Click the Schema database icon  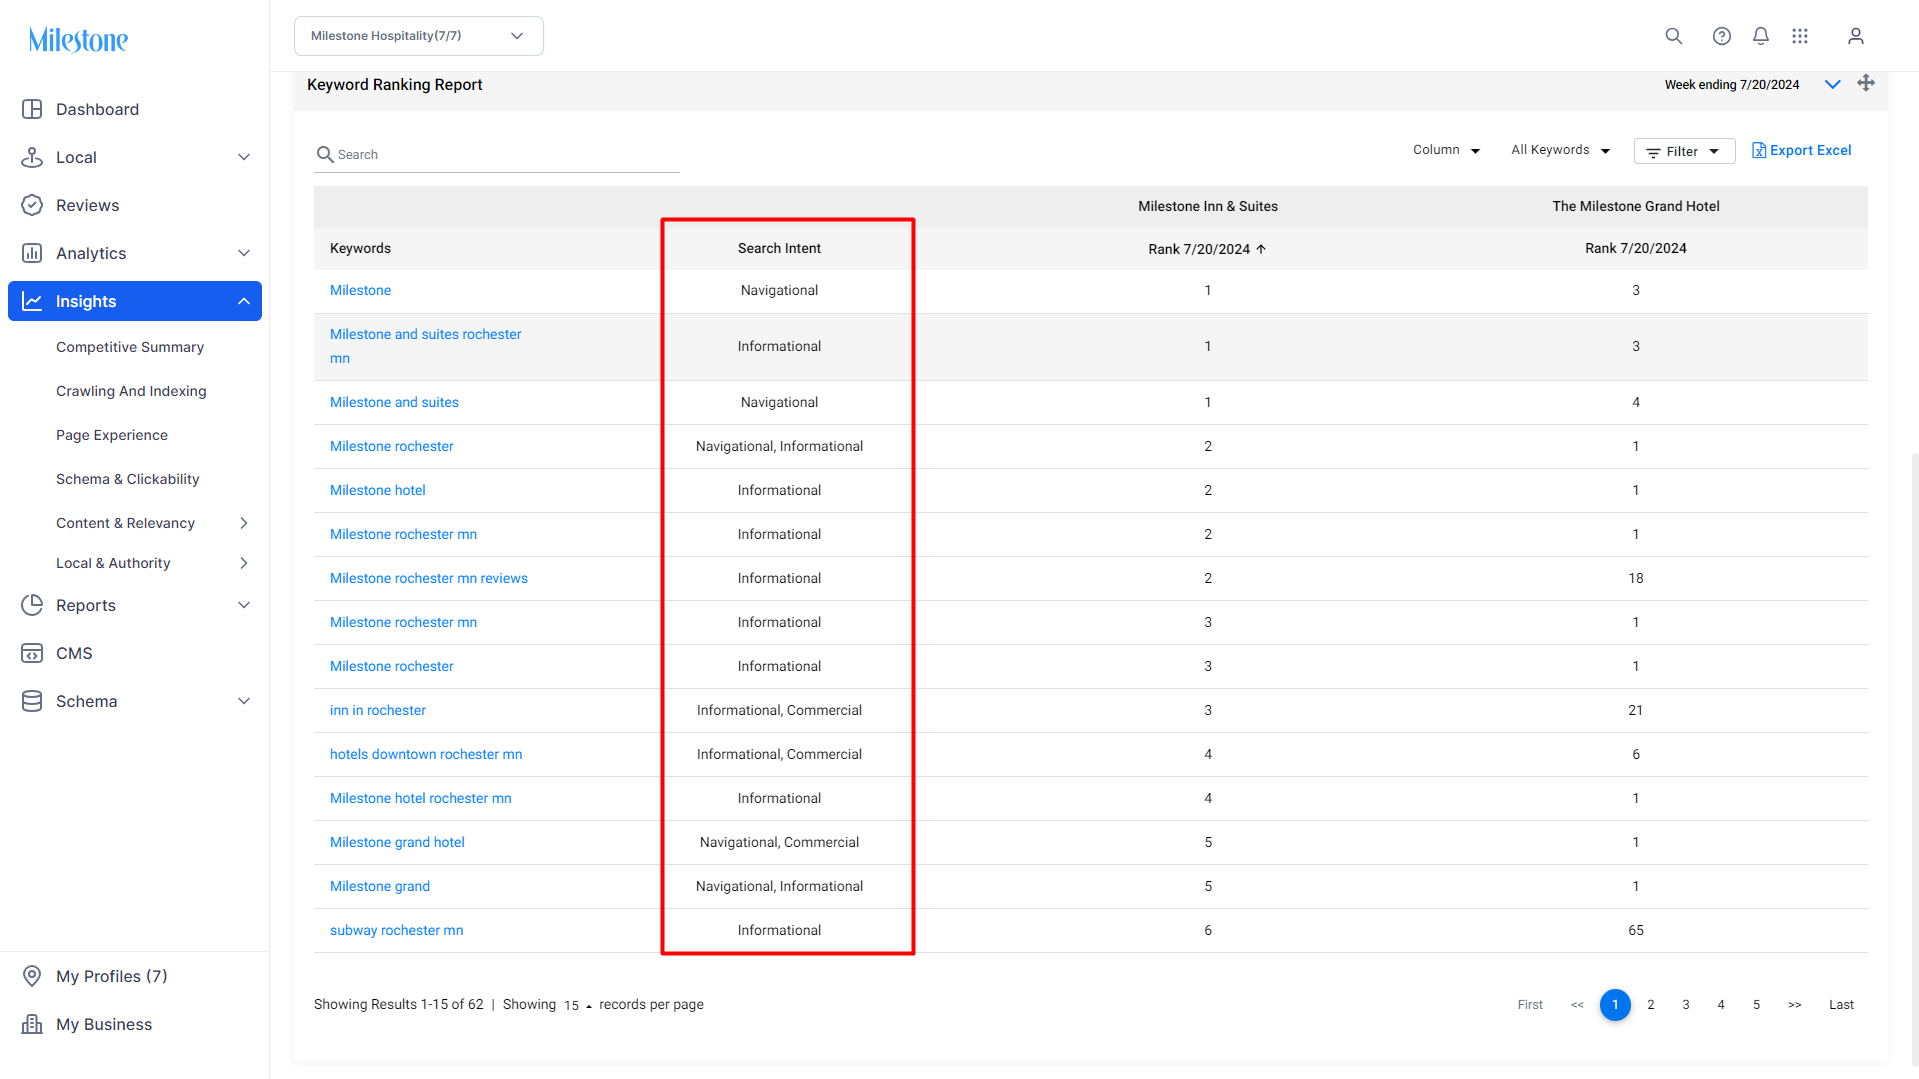click(x=32, y=701)
